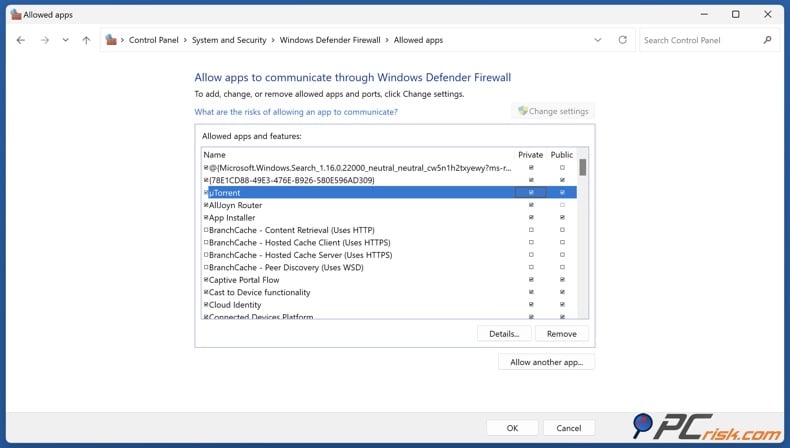This screenshot has height=448, width=790.
Task: Confirm with the OK button
Action: [x=512, y=428]
